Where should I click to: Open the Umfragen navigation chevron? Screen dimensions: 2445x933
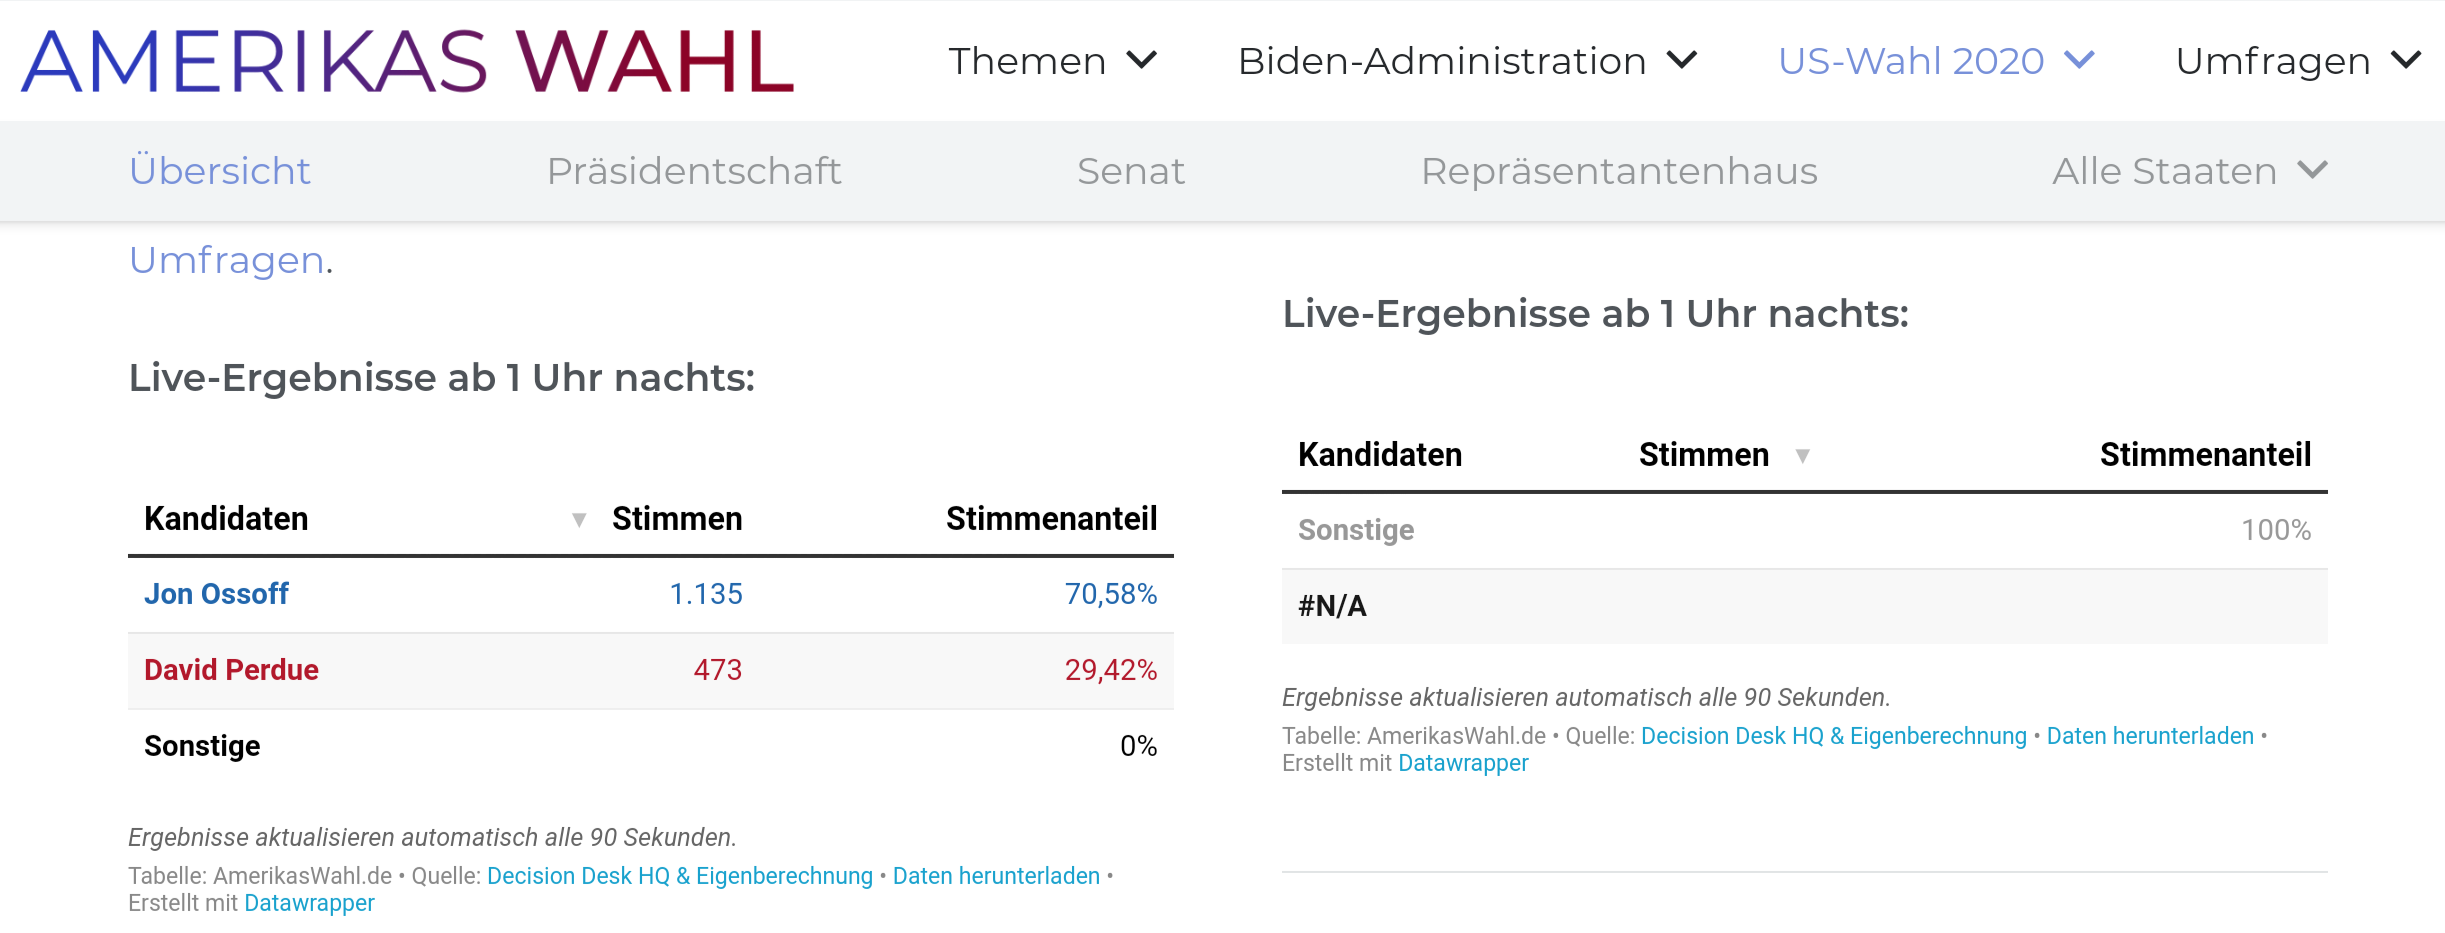[x=2406, y=60]
